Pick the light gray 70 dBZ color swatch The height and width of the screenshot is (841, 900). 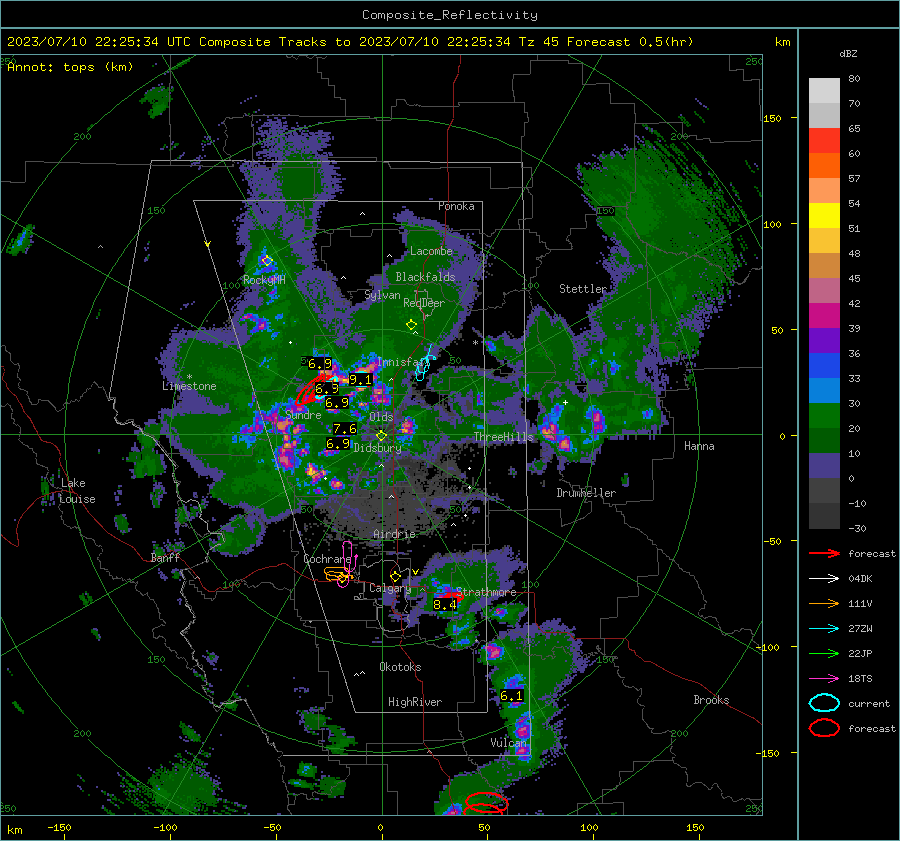[x=824, y=91]
